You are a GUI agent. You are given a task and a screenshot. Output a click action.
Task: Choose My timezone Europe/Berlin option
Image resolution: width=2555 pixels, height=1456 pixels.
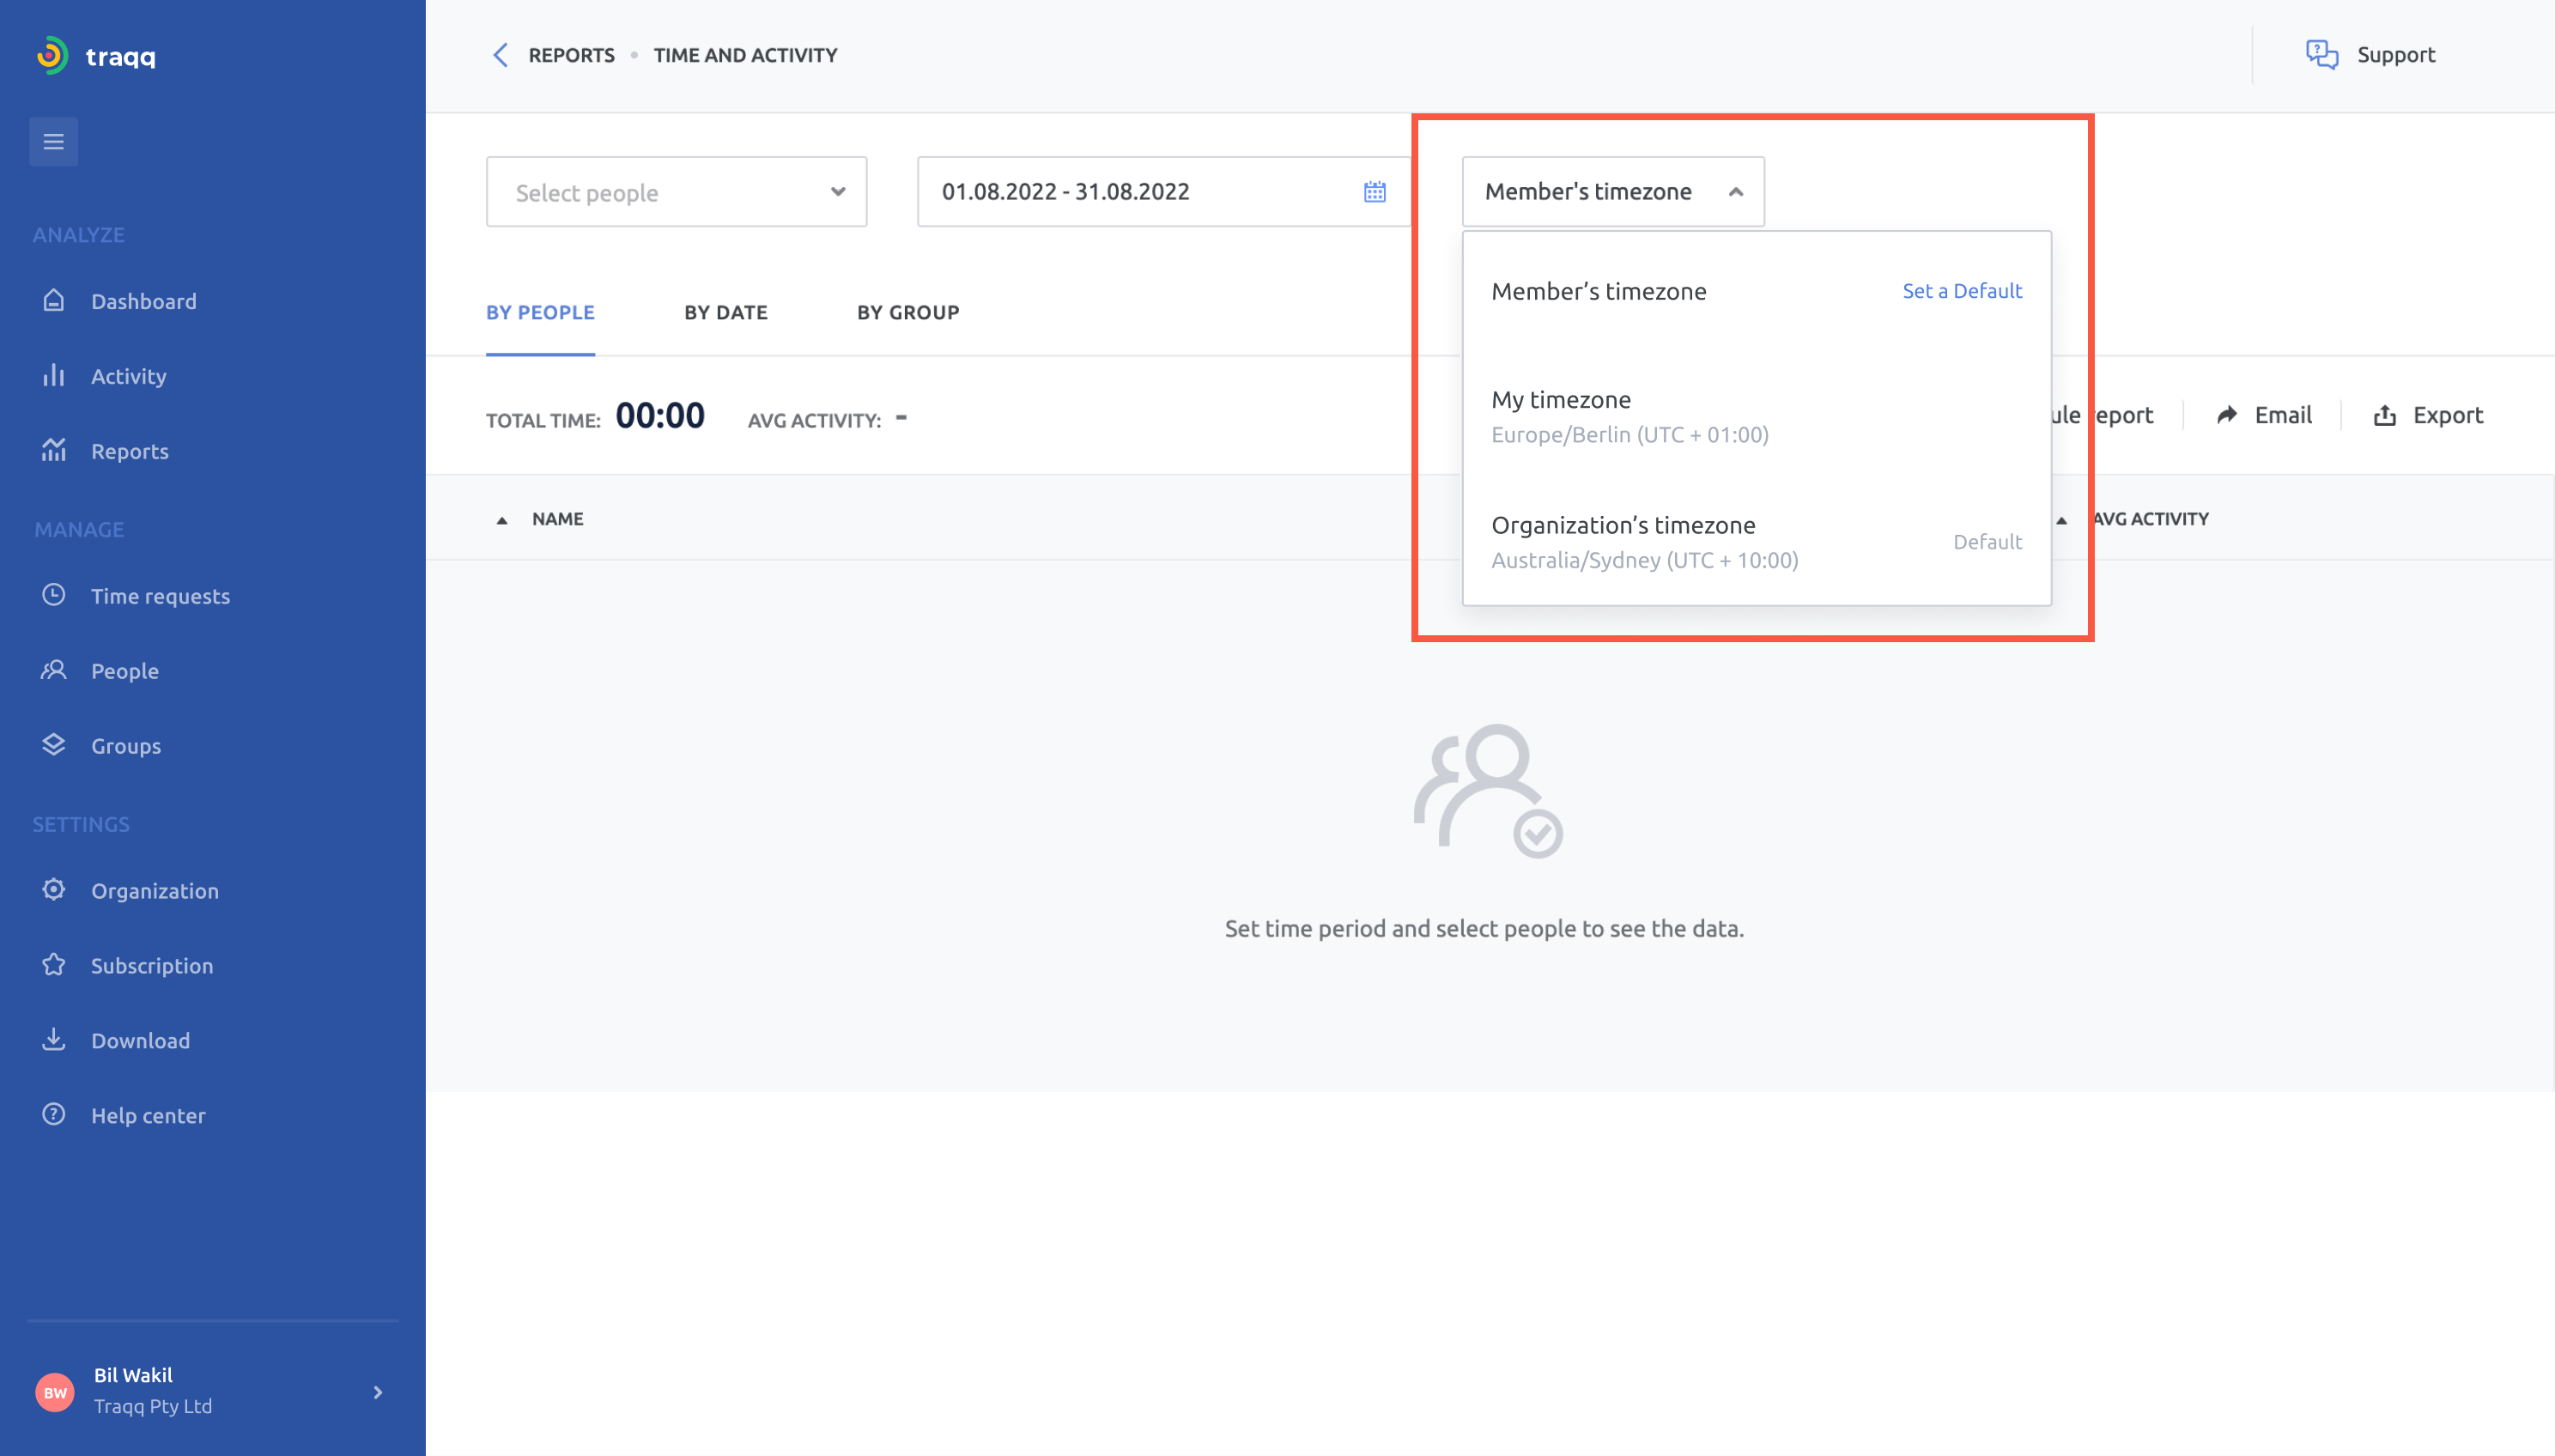click(x=1757, y=416)
